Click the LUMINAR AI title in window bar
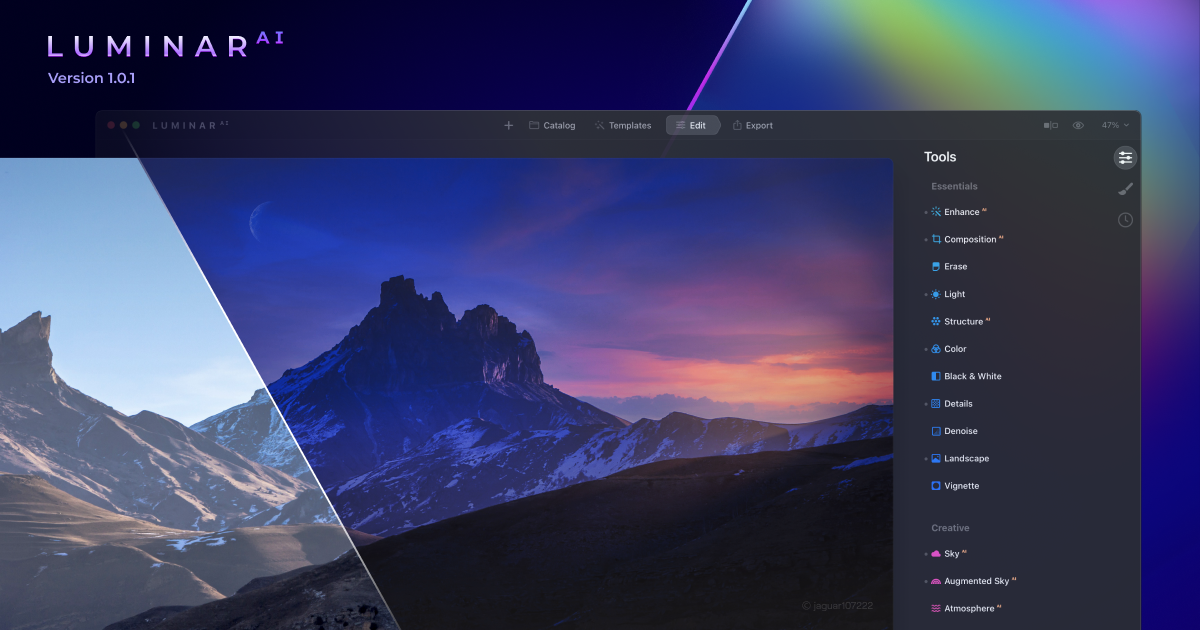Image resolution: width=1200 pixels, height=630 pixels. [191, 125]
